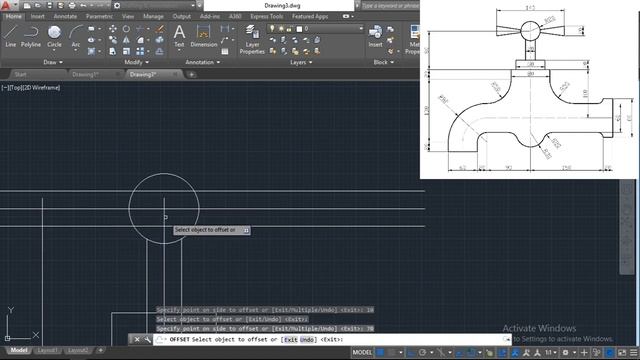Expand the Layers panel

click(x=301, y=62)
